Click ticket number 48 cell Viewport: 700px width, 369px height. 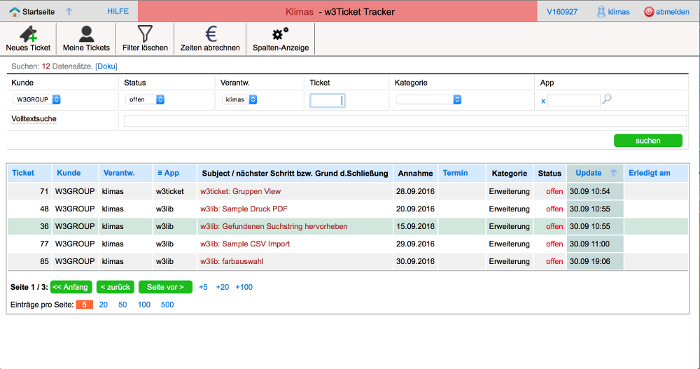point(30,209)
